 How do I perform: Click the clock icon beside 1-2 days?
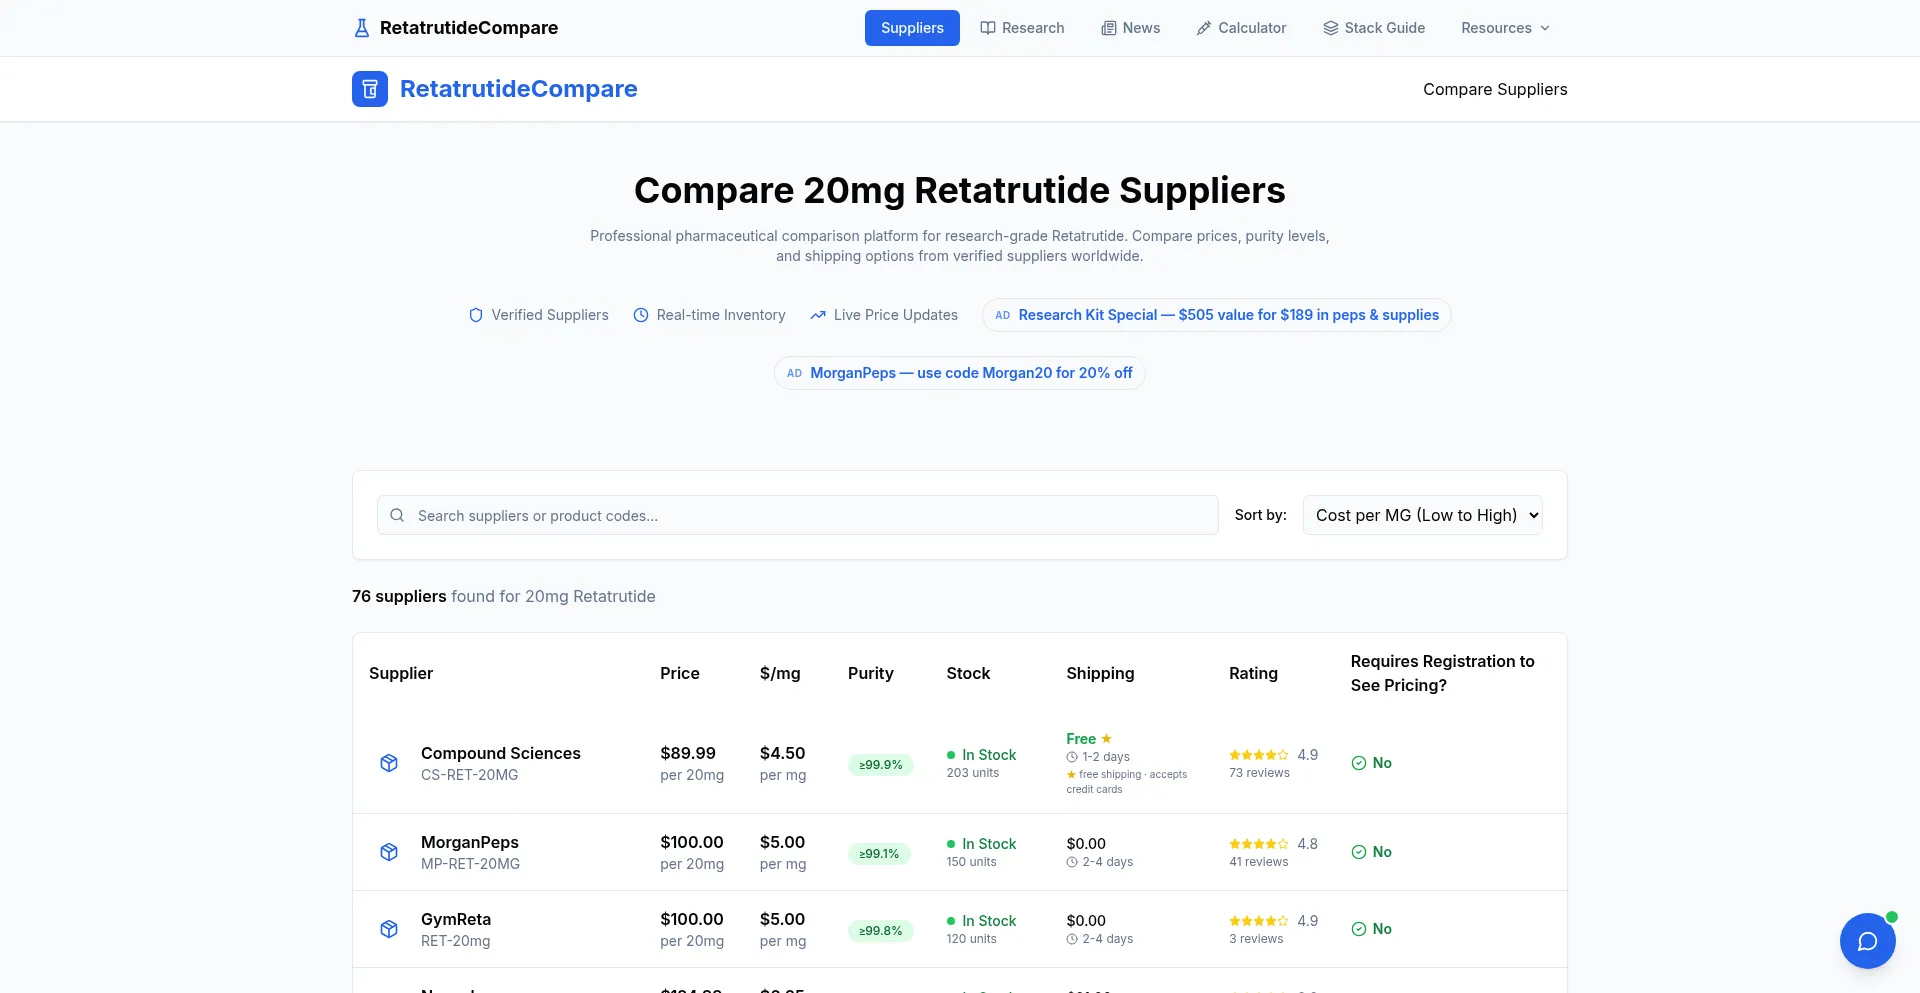[x=1072, y=757]
